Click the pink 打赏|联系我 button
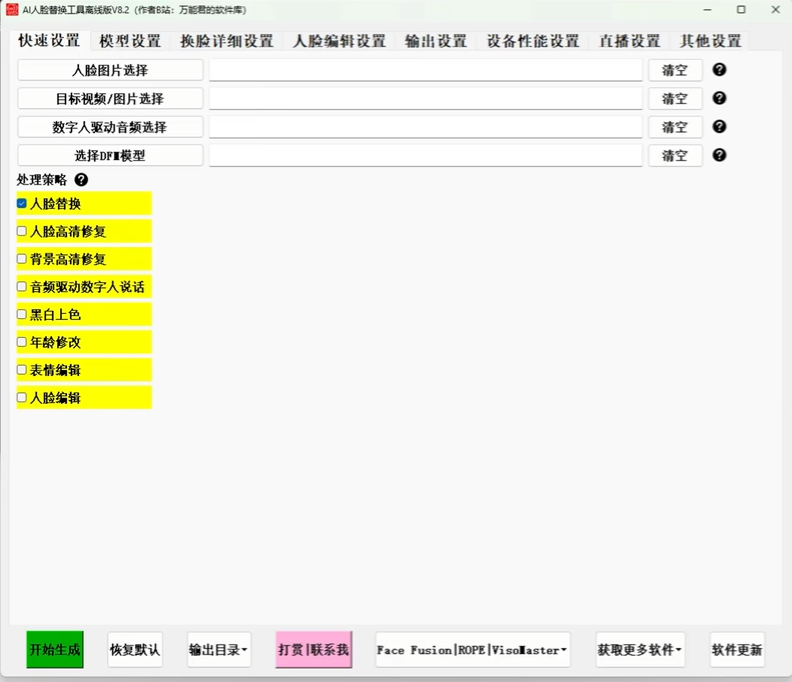Image resolution: width=792 pixels, height=682 pixels. 314,650
